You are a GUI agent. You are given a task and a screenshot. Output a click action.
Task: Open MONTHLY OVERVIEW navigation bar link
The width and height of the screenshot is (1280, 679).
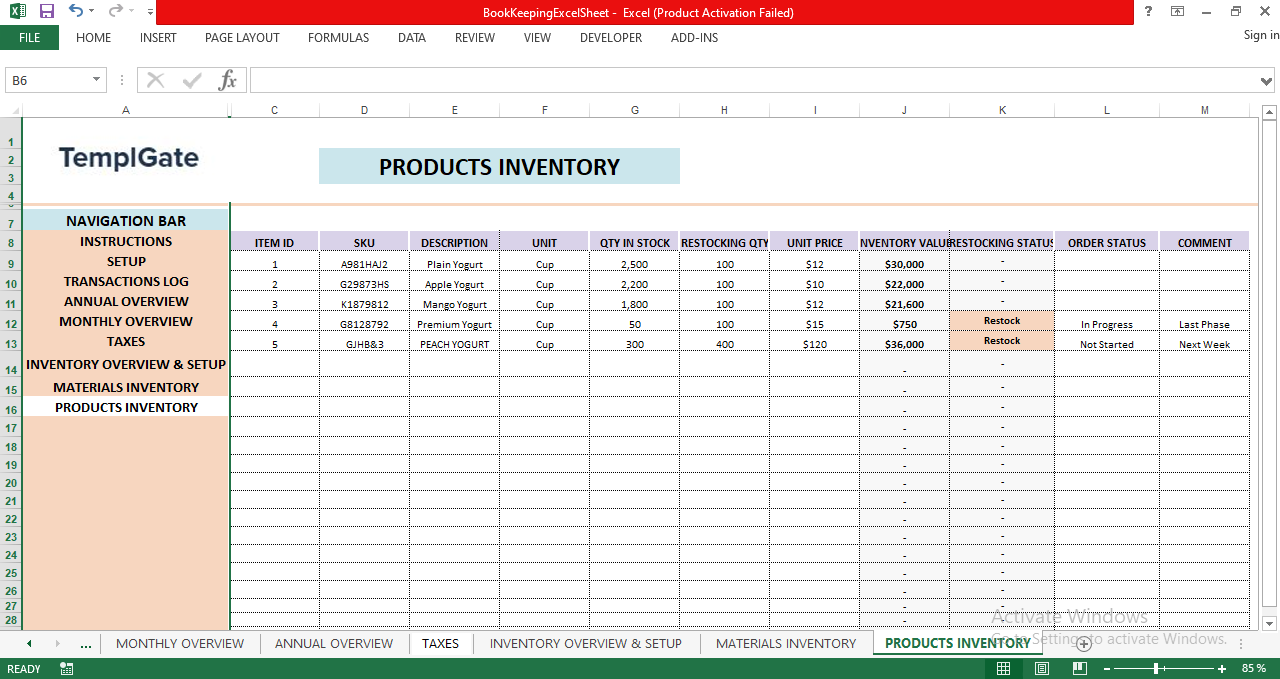[126, 321]
